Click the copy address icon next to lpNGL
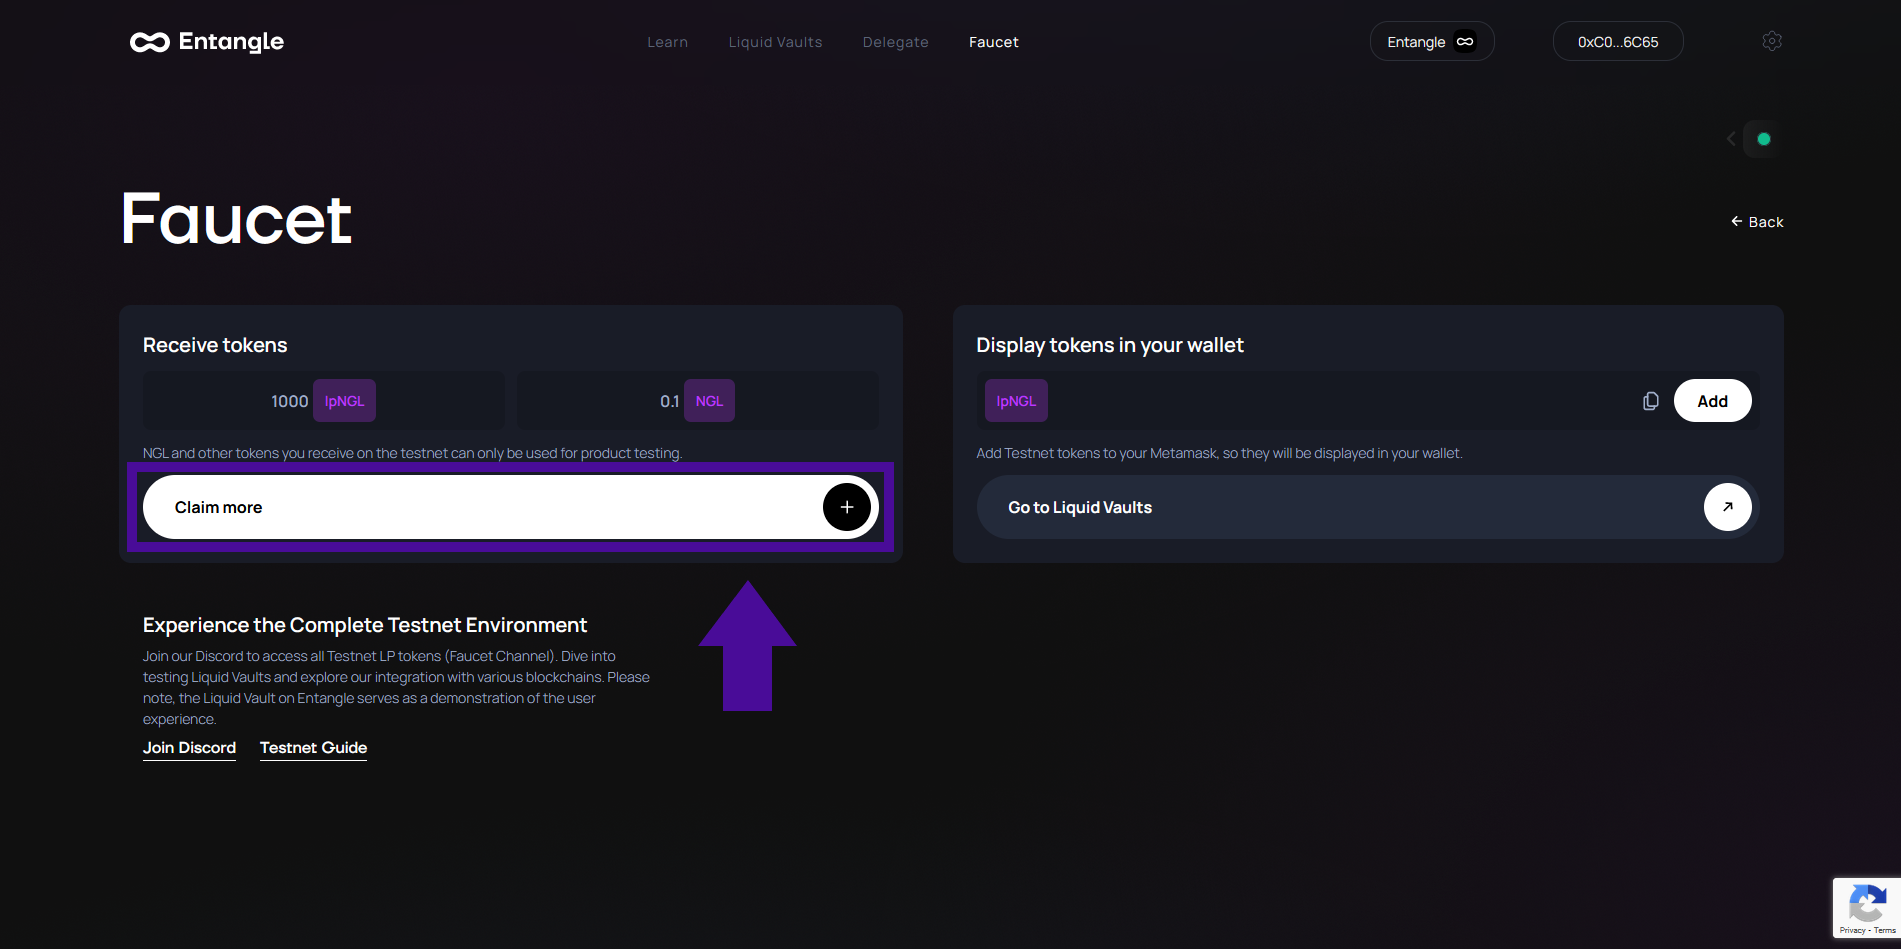 point(1650,401)
